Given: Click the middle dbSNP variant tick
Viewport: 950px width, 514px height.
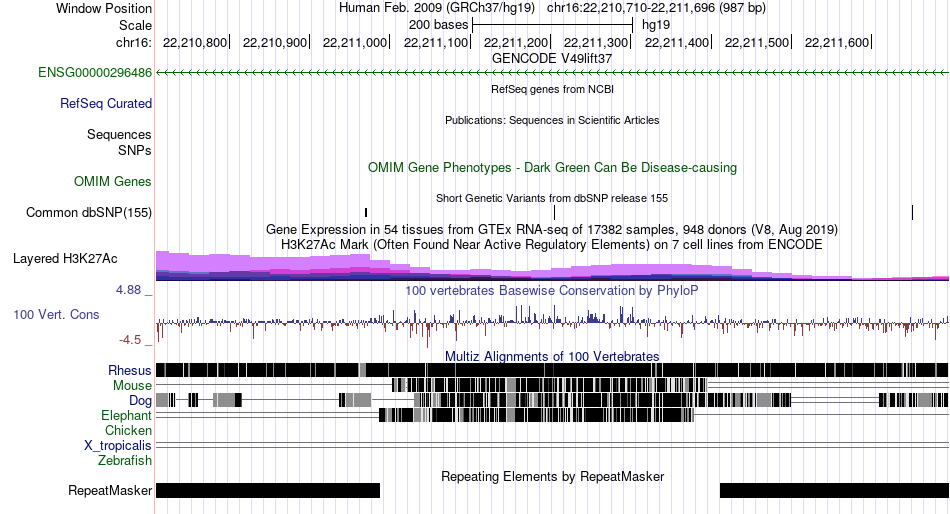Looking at the screenshot, I should click(554, 212).
